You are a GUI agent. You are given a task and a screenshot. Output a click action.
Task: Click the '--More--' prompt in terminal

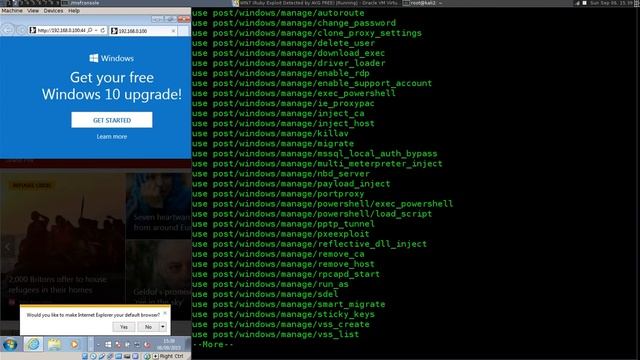213,344
